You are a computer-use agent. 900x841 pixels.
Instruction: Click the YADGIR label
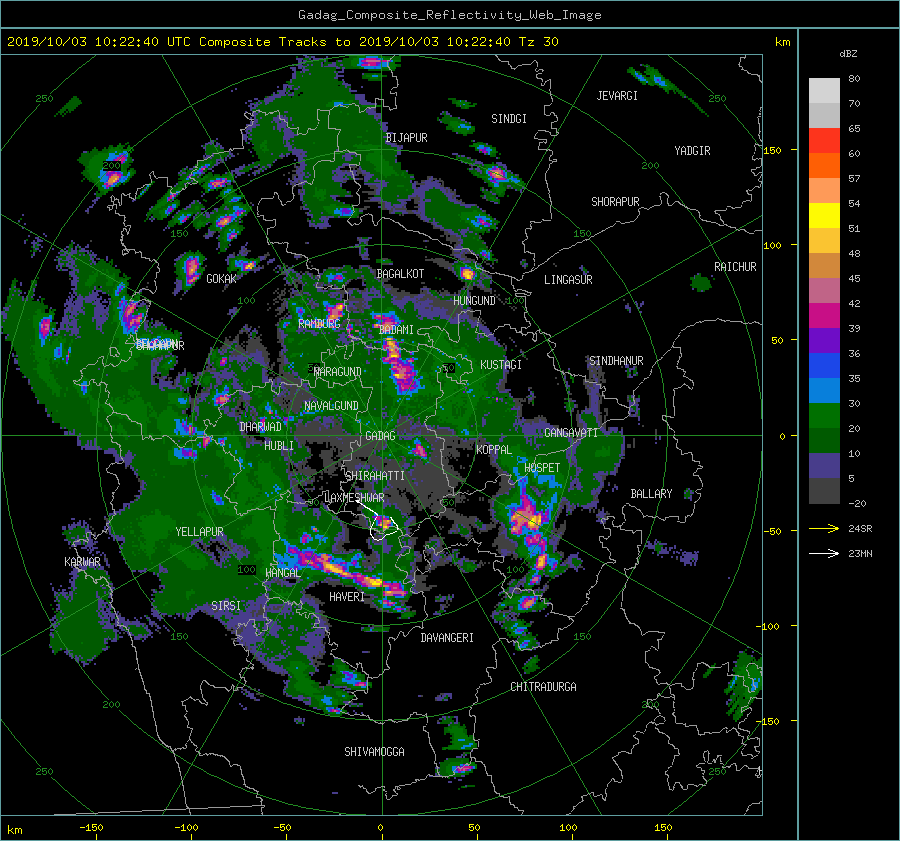click(x=692, y=151)
